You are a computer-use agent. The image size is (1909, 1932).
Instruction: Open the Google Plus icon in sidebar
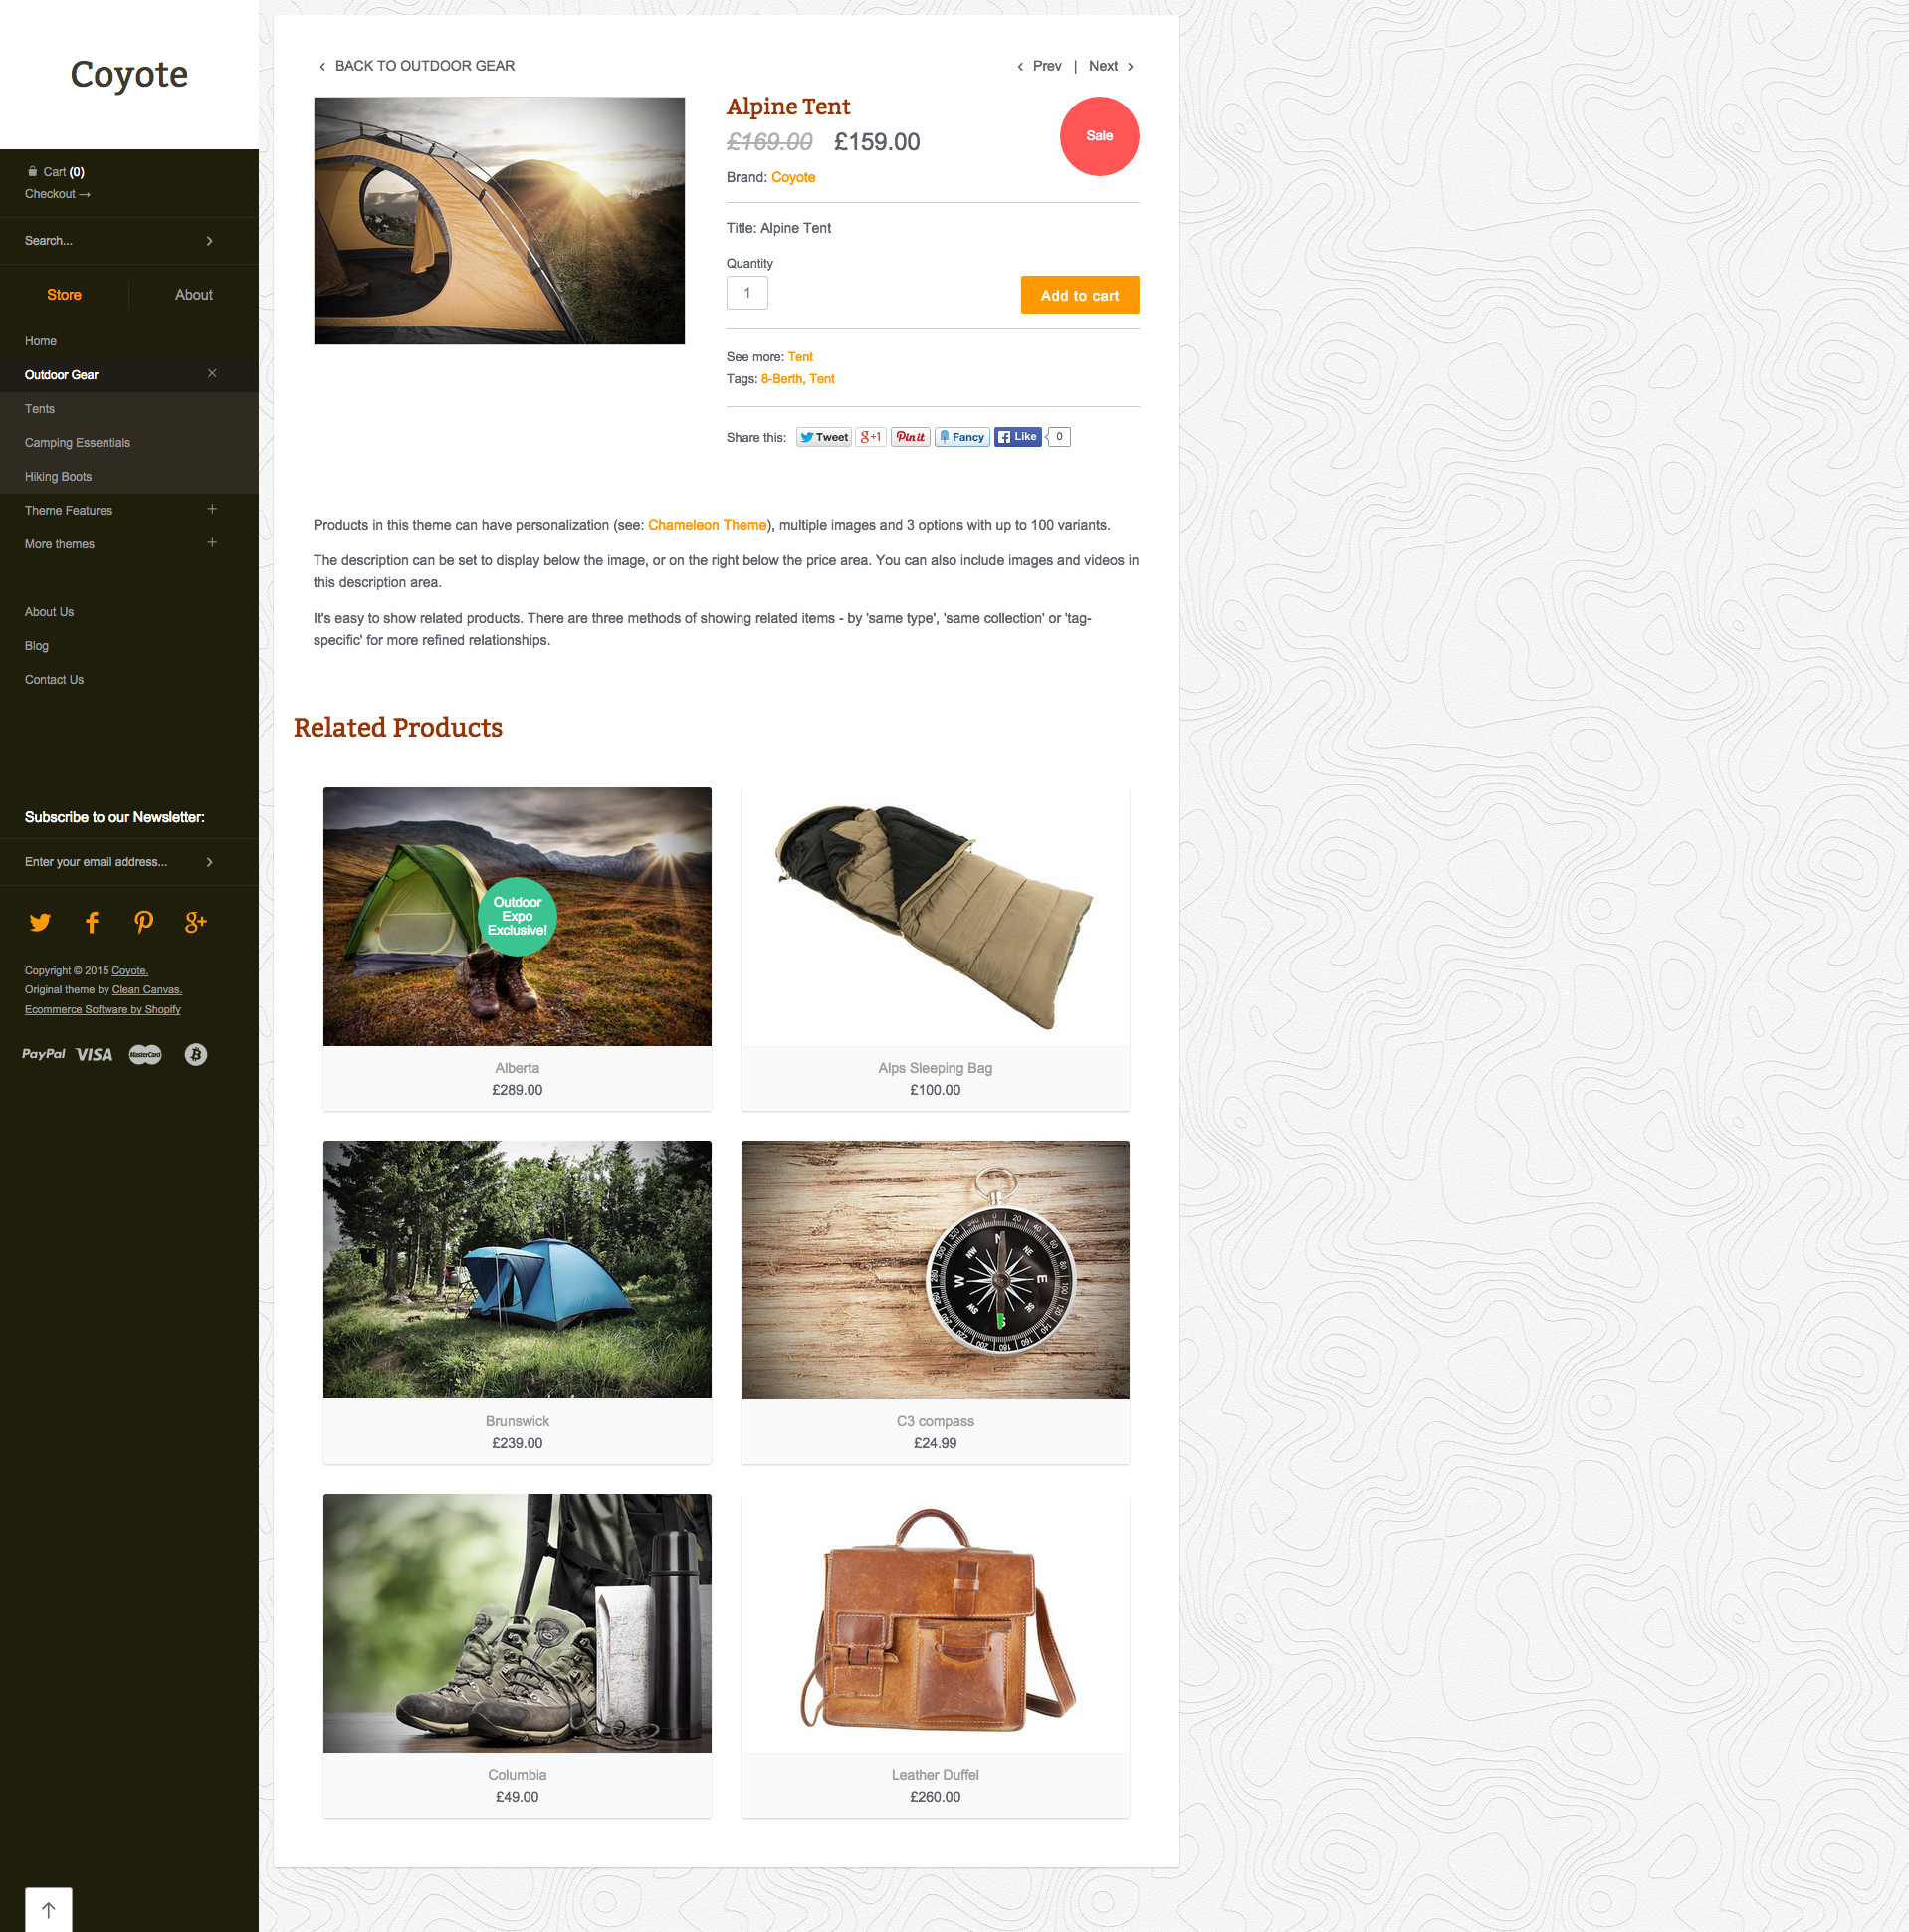point(196,922)
